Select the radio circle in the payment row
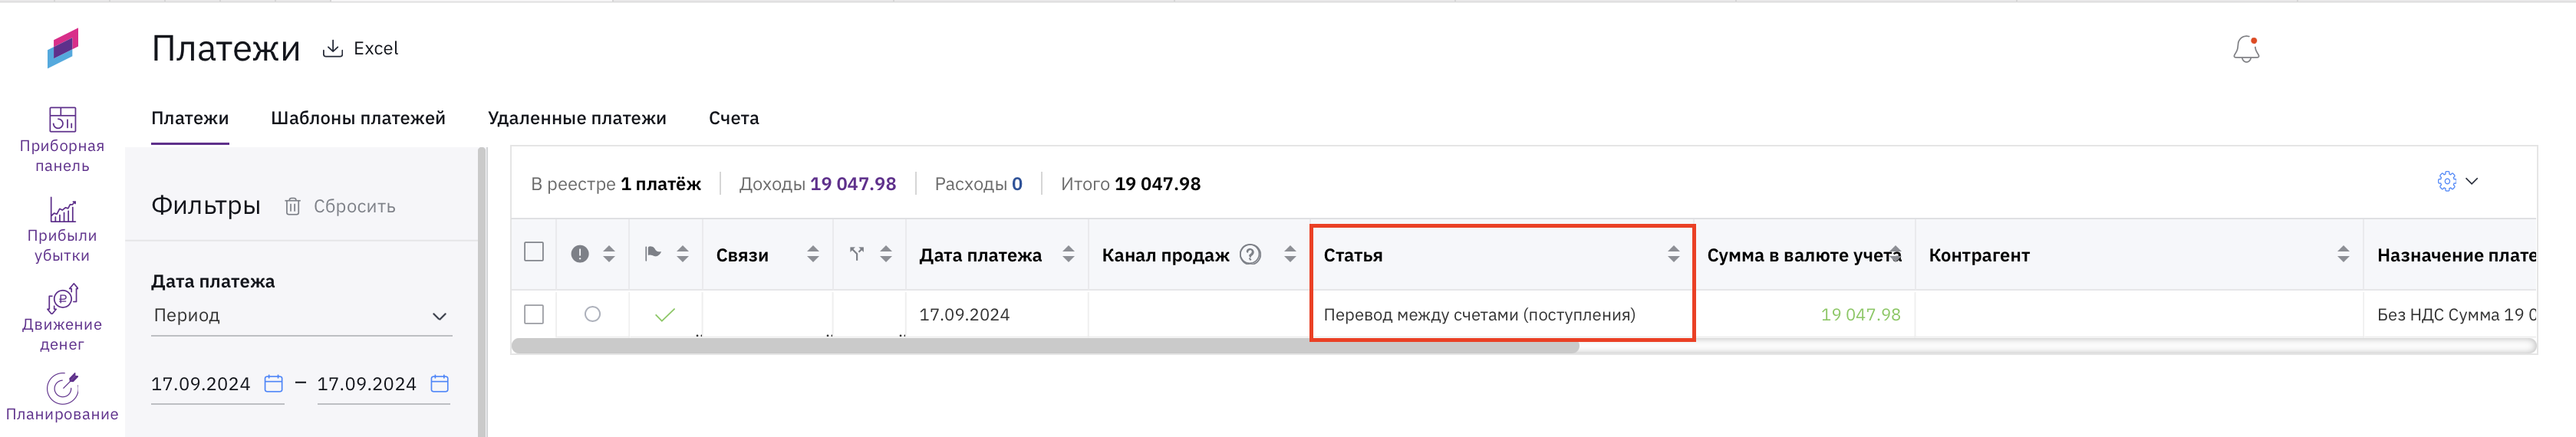Image resolution: width=2576 pixels, height=437 pixels. 592,314
